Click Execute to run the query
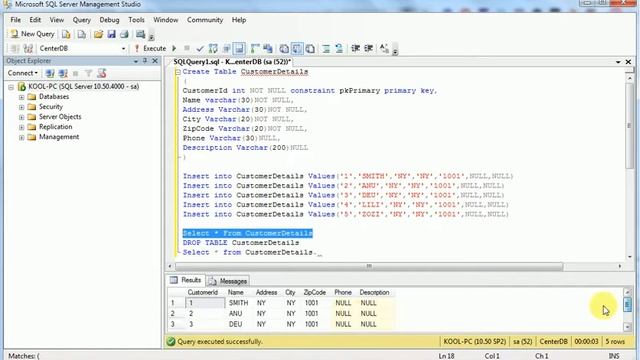640x360 pixels. pyautogui.click(x=150, y=49)
